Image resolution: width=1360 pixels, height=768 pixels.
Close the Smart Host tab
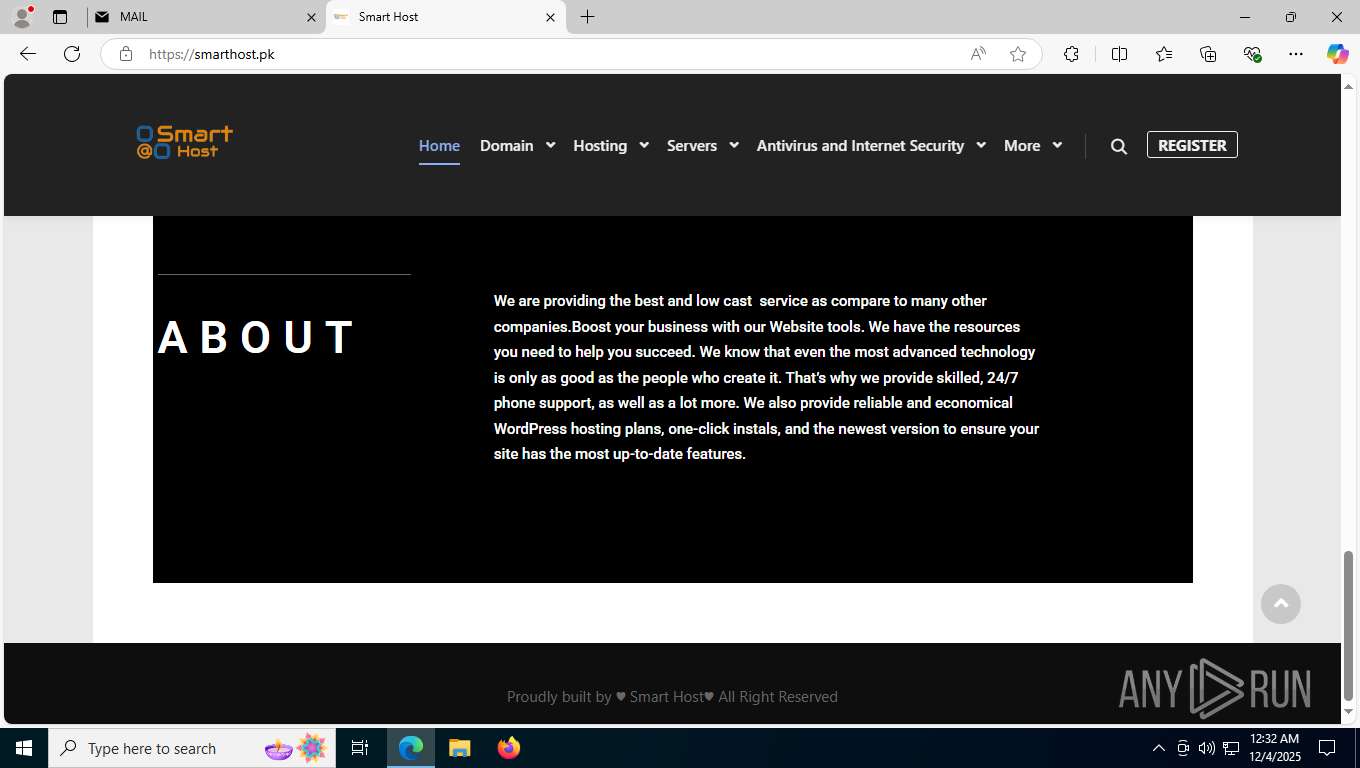tap(551, 17)
